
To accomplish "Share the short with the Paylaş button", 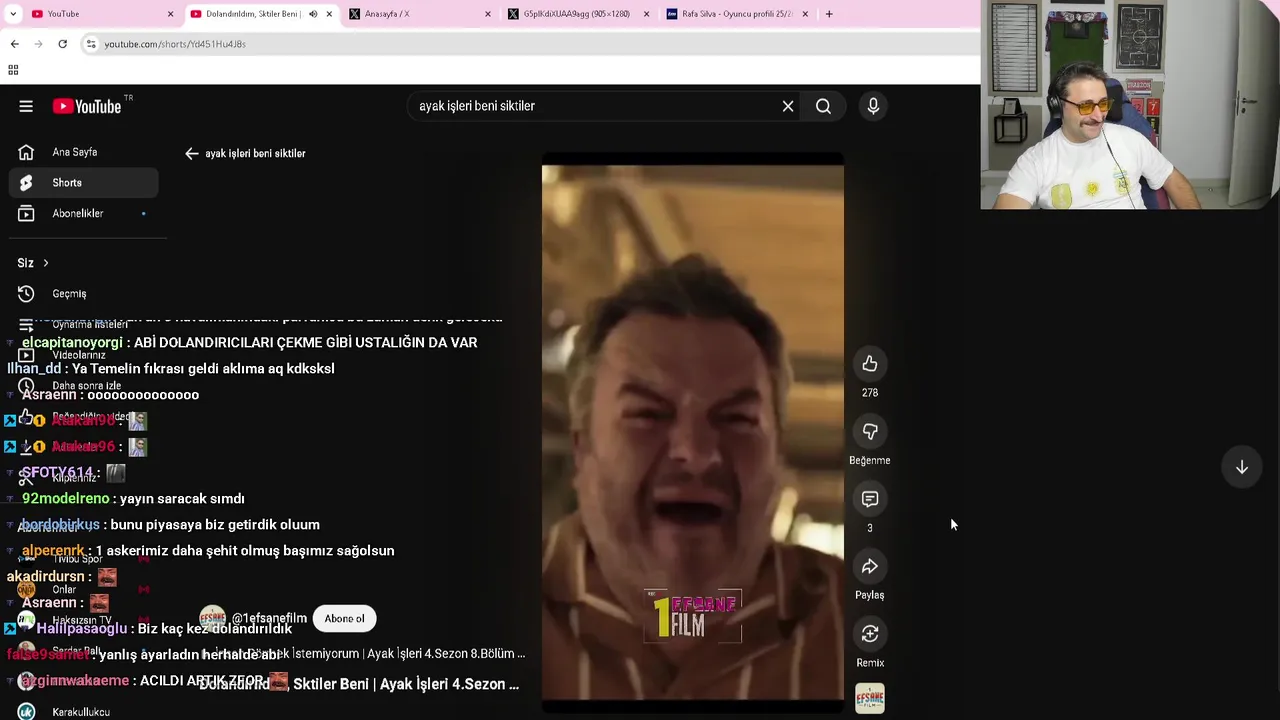I will pyautogui.click(x=870, y=567).
